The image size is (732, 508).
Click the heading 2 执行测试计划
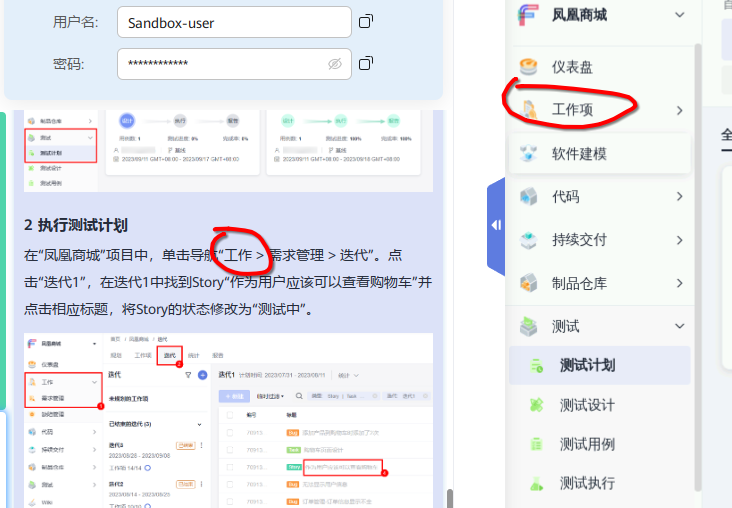(76, 226)
